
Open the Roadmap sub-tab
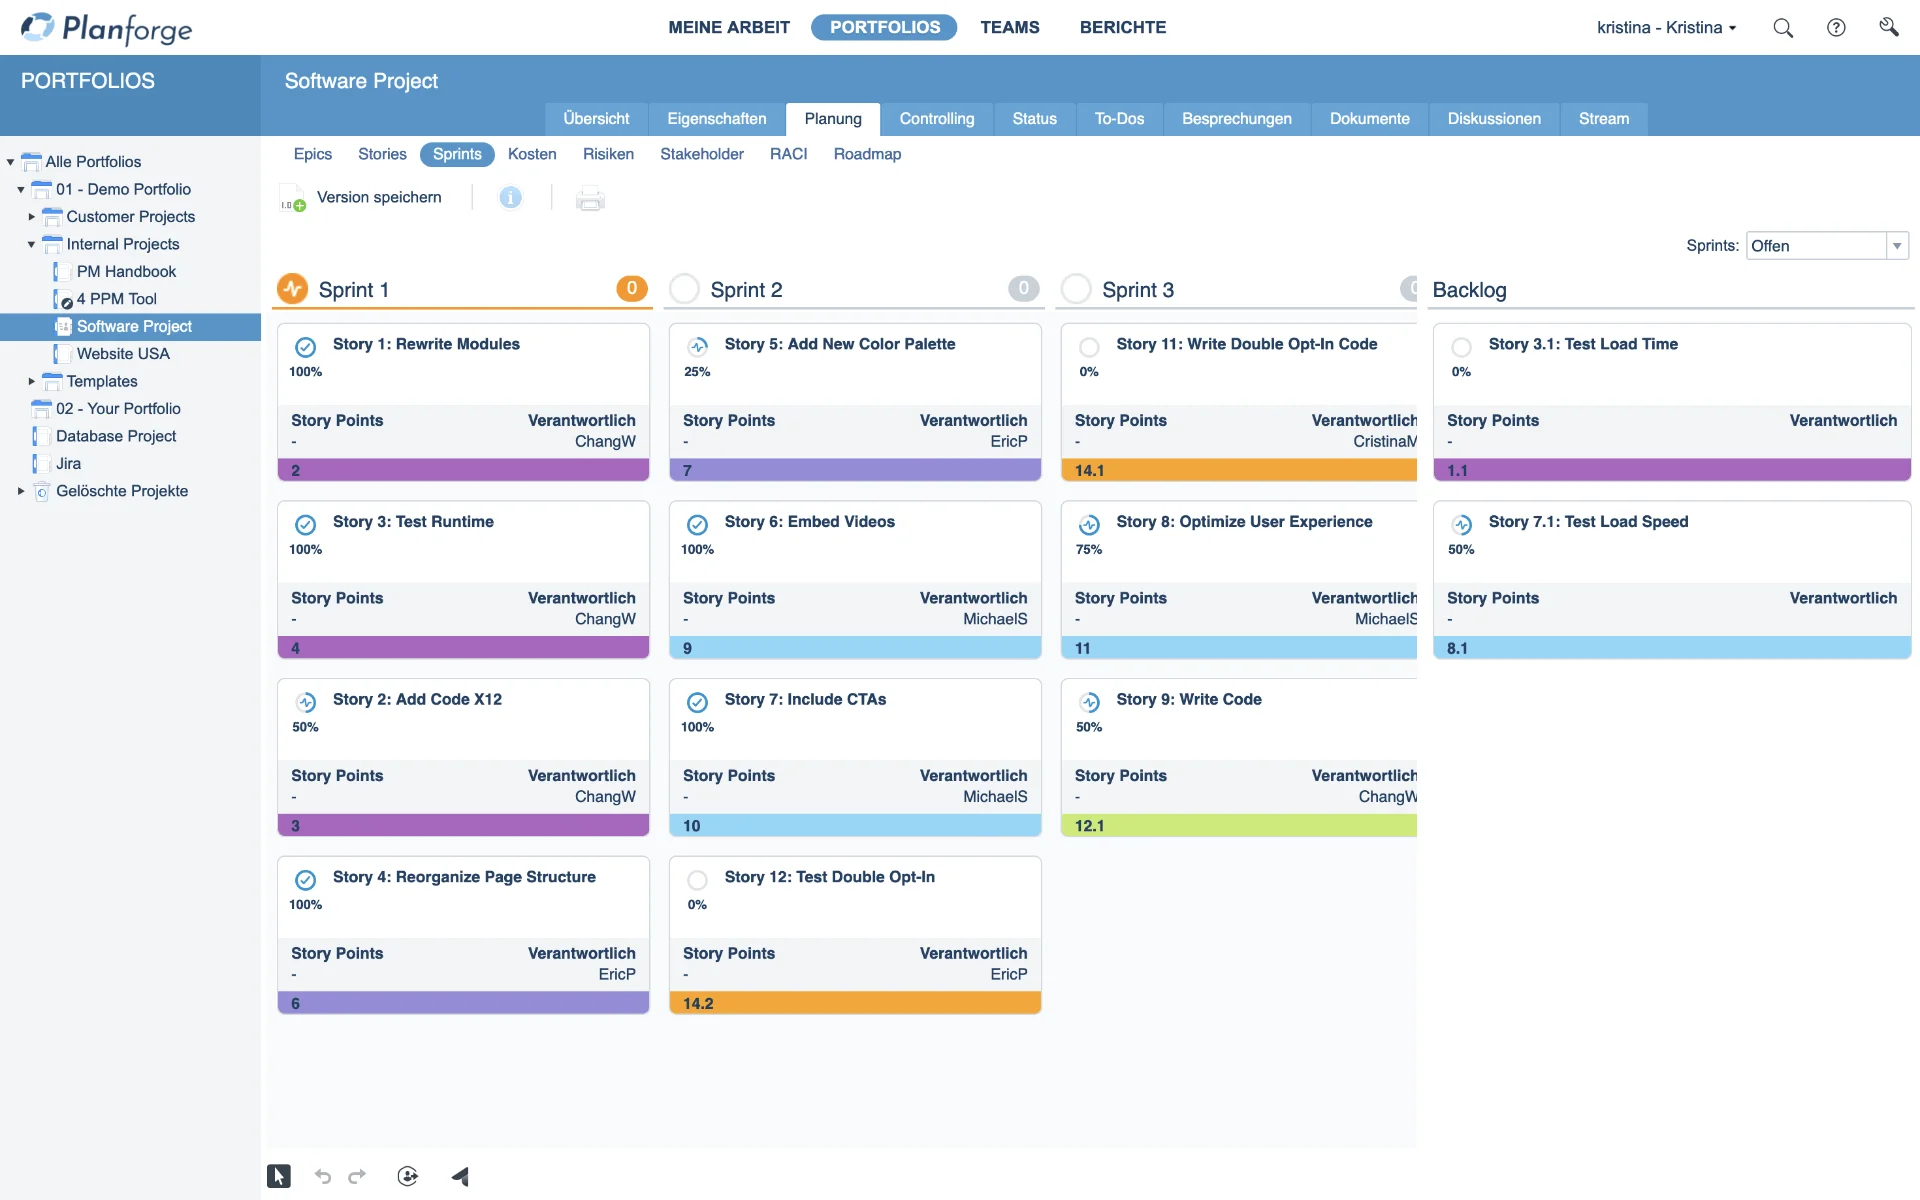(x=867, y=154)
